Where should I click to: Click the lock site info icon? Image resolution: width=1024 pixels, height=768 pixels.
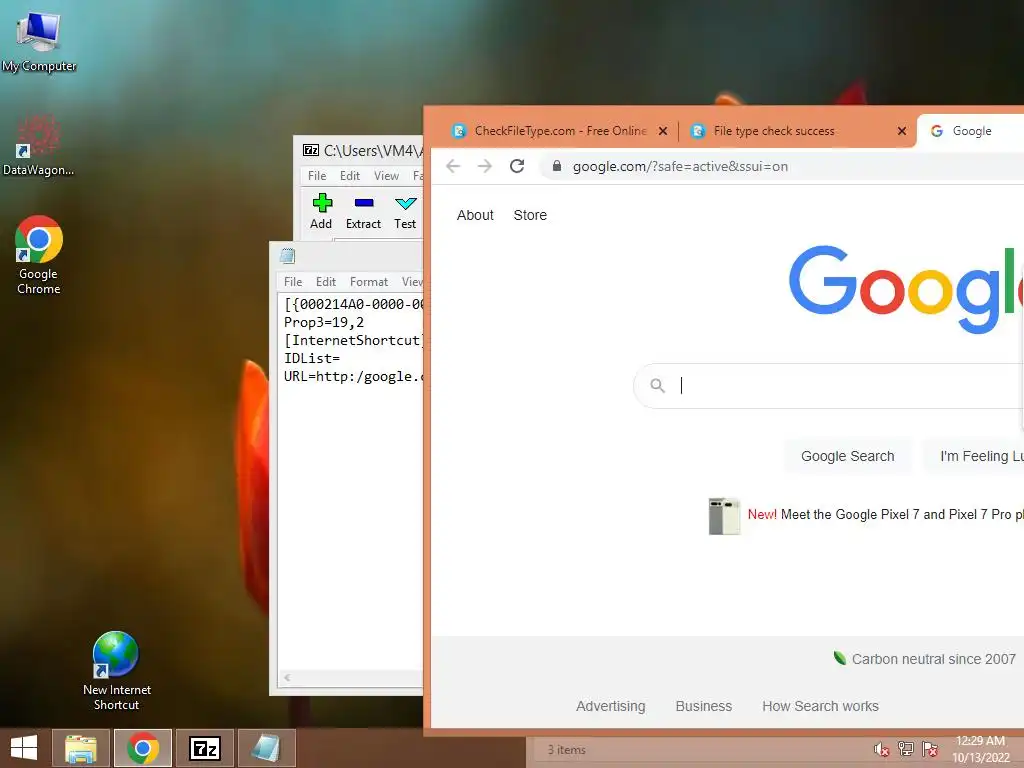point(557,167)
